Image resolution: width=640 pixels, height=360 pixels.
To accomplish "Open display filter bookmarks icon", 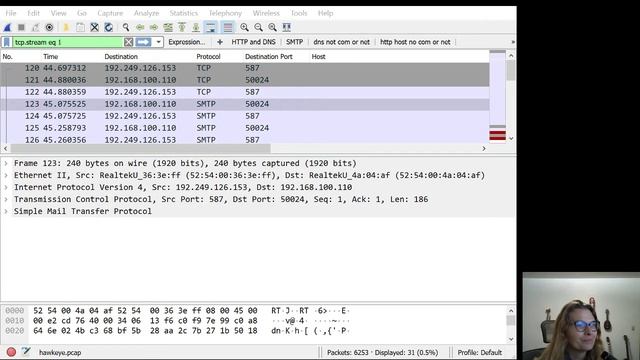I will point(7,42).
